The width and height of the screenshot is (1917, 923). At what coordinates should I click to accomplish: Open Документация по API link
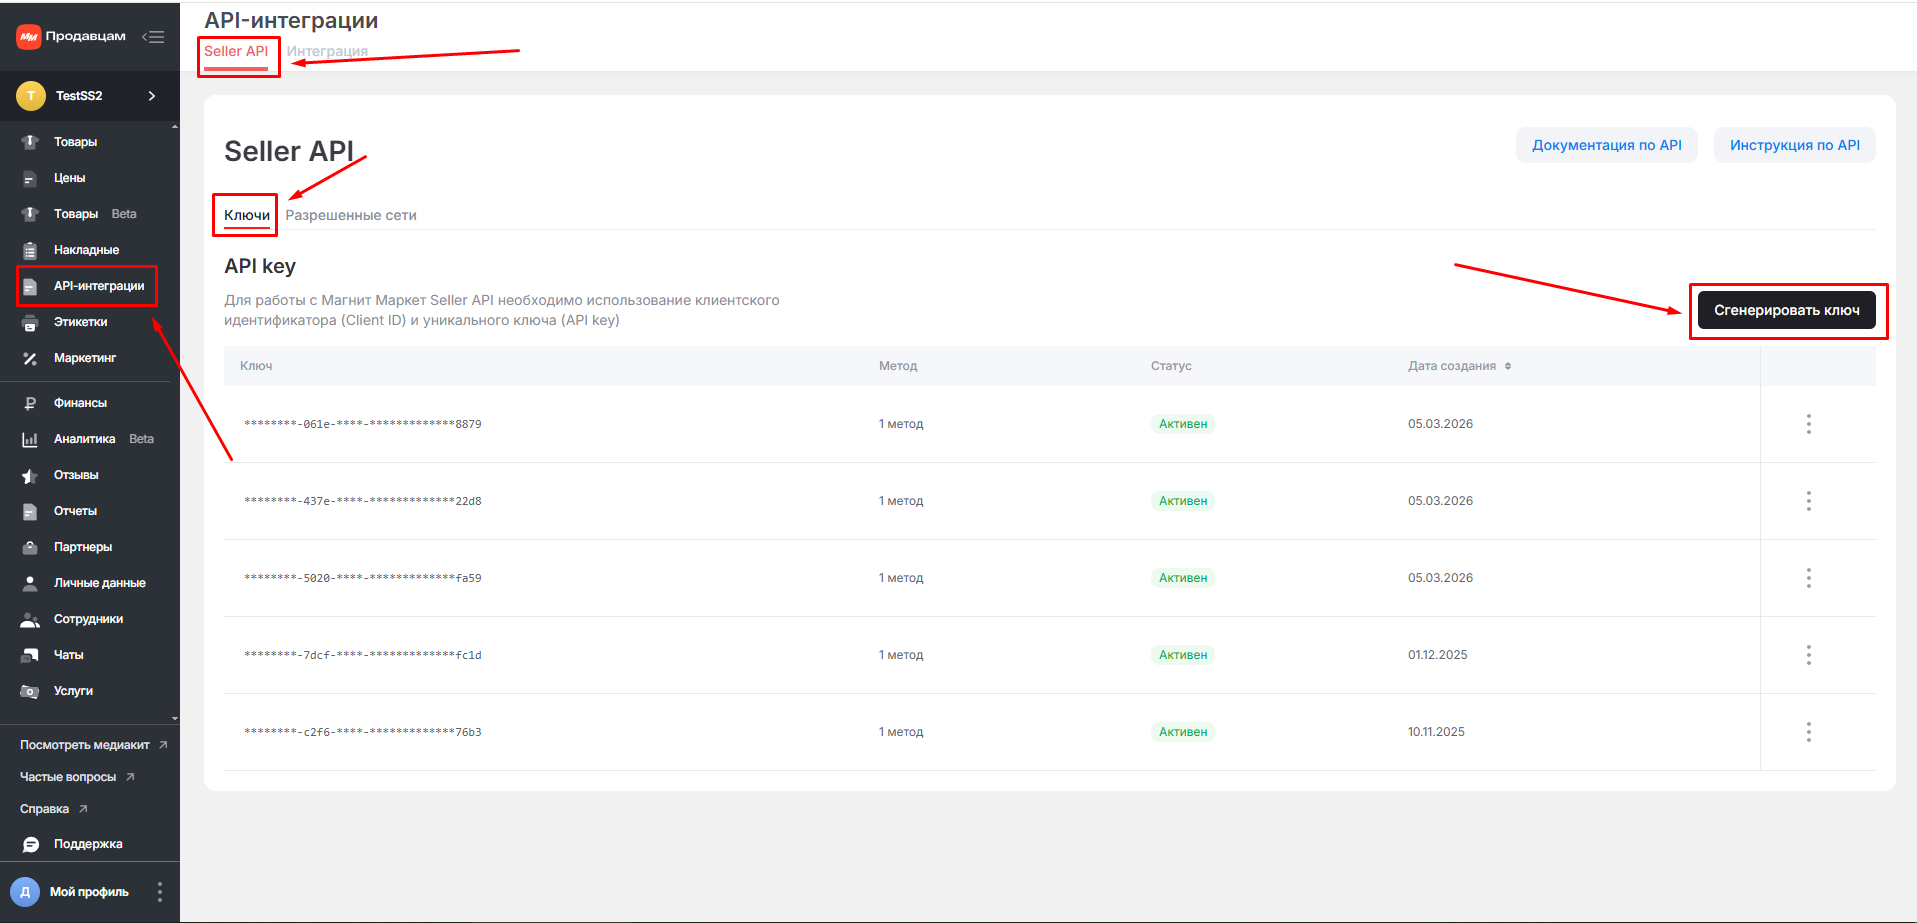[x=1606, y=145]
